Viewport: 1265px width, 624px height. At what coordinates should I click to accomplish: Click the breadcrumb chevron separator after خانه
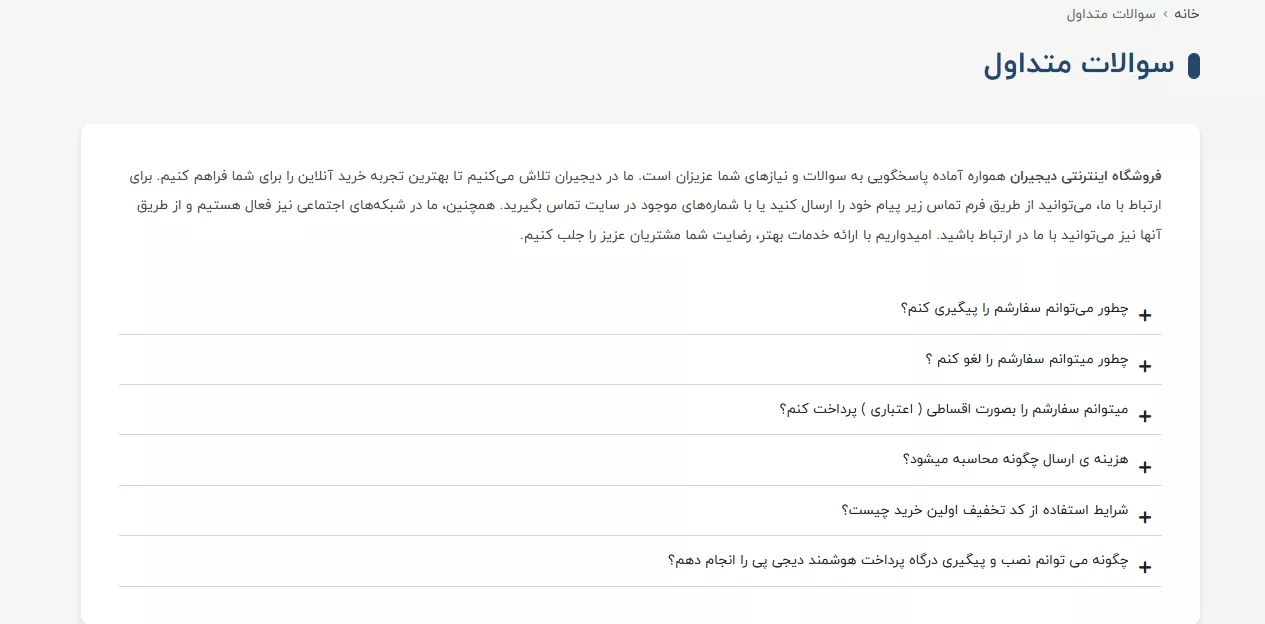click(x=1164, y=14)
